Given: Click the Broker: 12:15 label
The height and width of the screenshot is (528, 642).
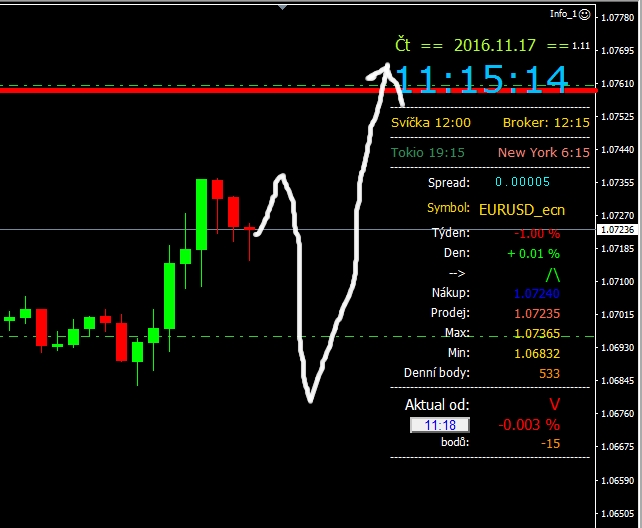Looking at the screenshot, I should (546, 122).
